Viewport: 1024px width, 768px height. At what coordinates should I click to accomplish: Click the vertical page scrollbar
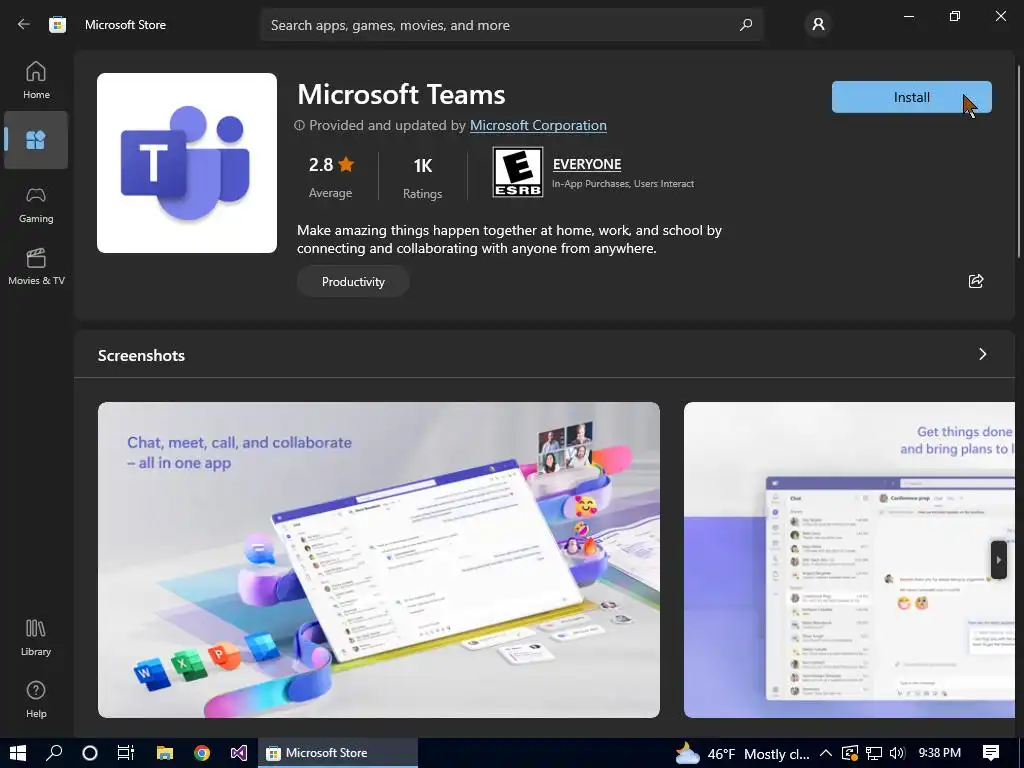[x=1018, y=161]
